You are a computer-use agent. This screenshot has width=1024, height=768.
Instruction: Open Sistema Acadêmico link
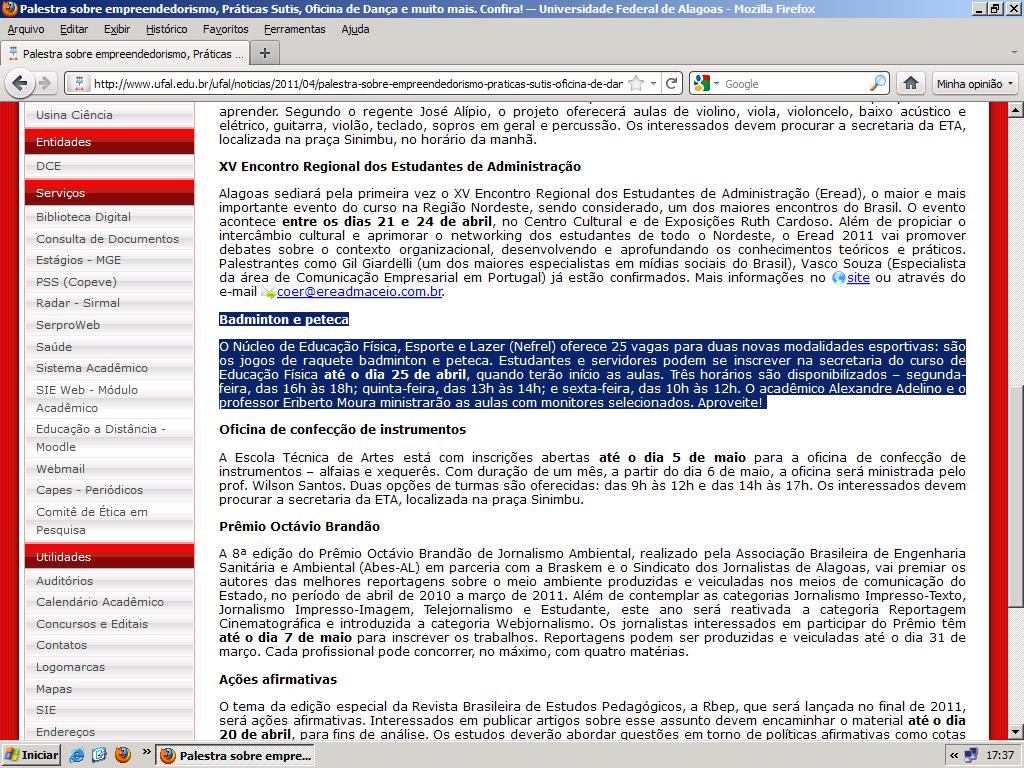92,368
